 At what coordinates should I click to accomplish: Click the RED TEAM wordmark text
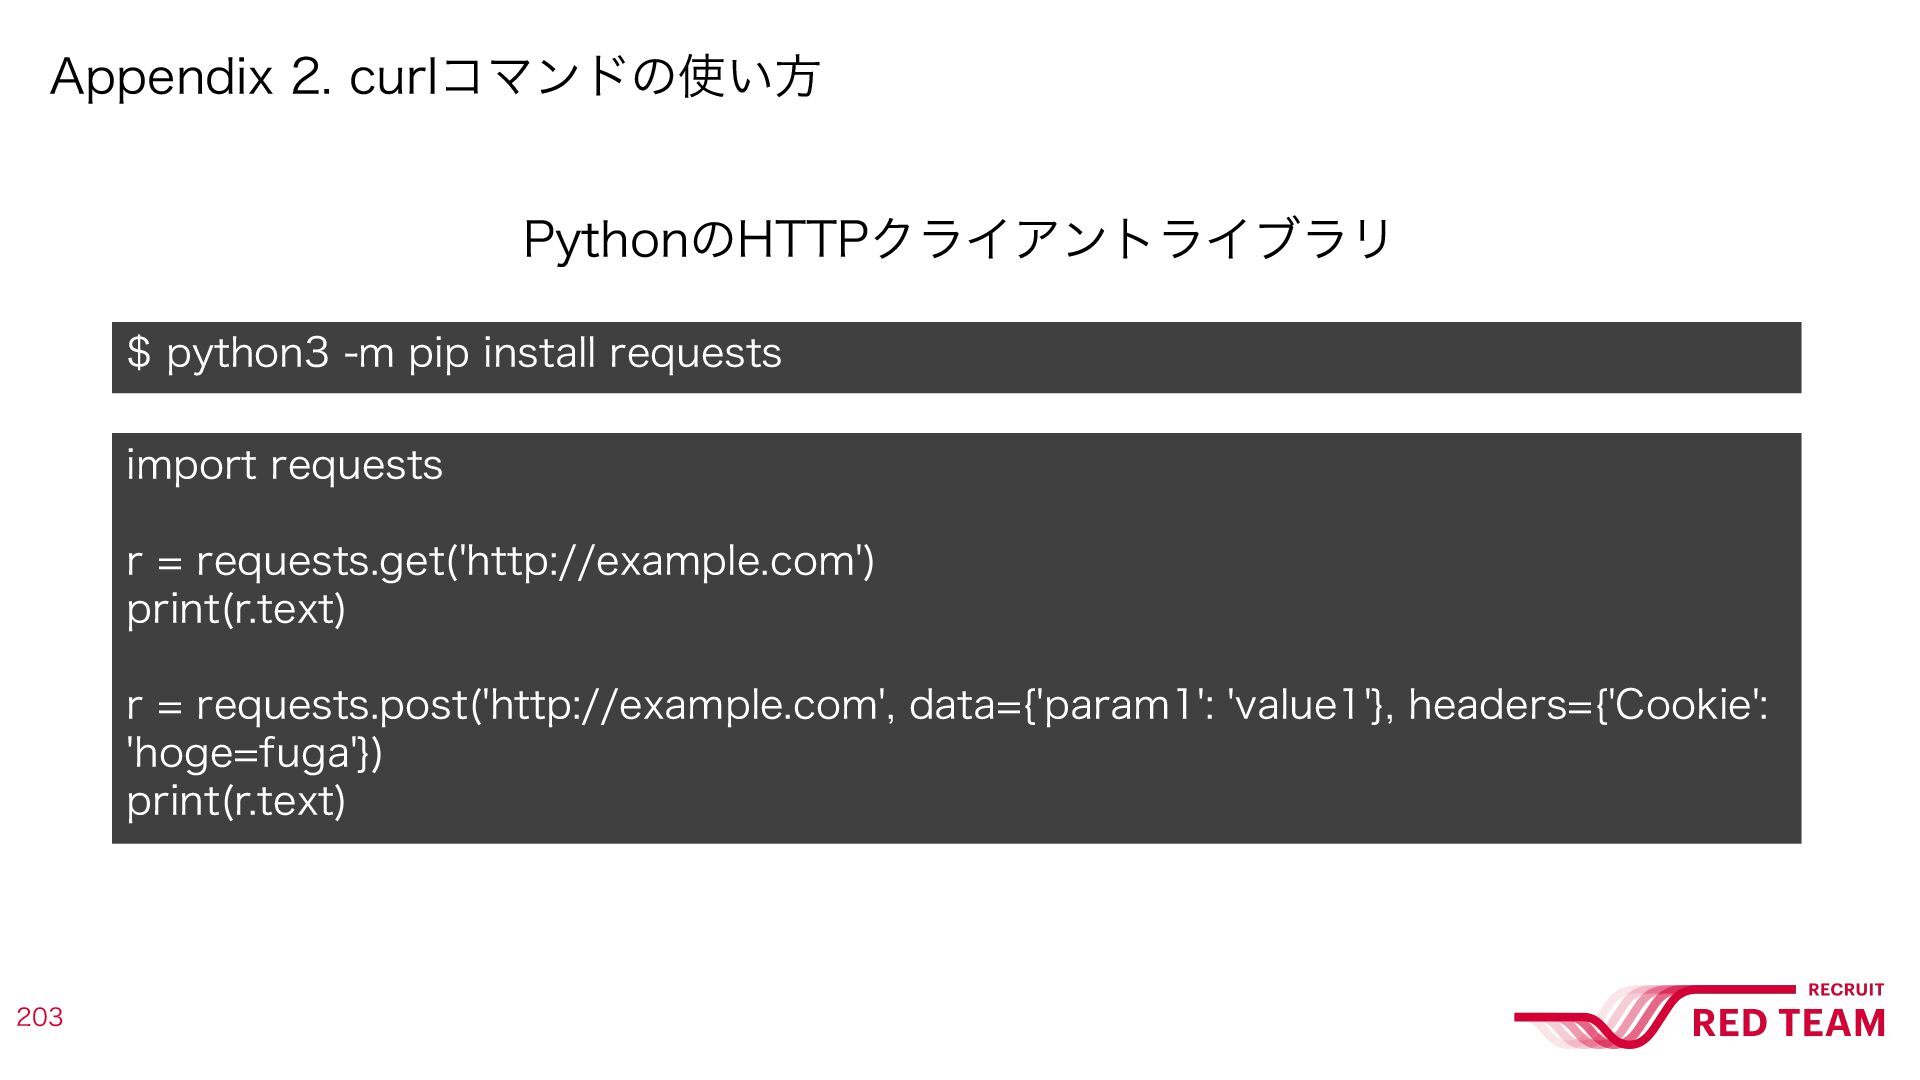(x=1789, y=1023)
